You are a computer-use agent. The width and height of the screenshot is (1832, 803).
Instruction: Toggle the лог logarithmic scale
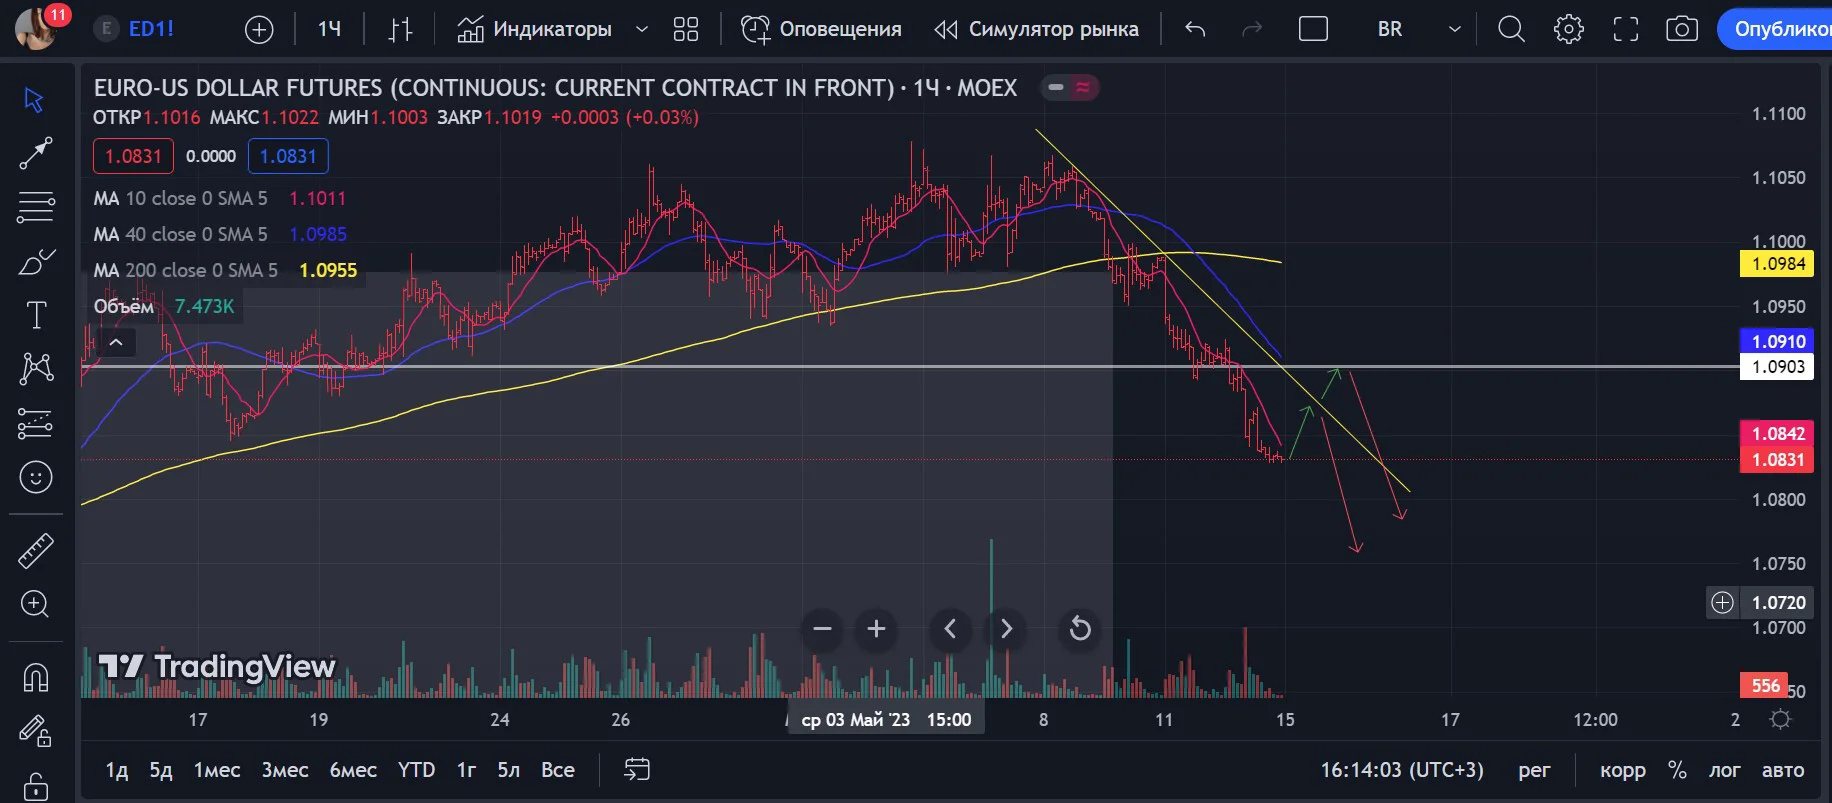[x=1724, y=770]
